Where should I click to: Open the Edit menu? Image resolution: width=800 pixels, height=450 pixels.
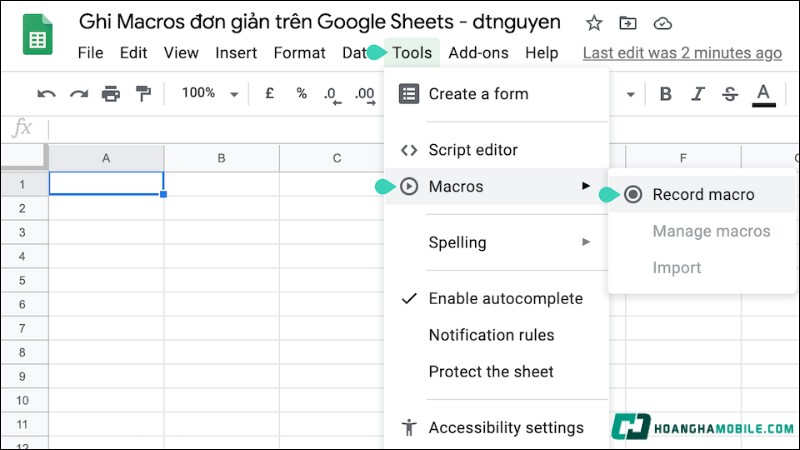(x=133, y=53)
